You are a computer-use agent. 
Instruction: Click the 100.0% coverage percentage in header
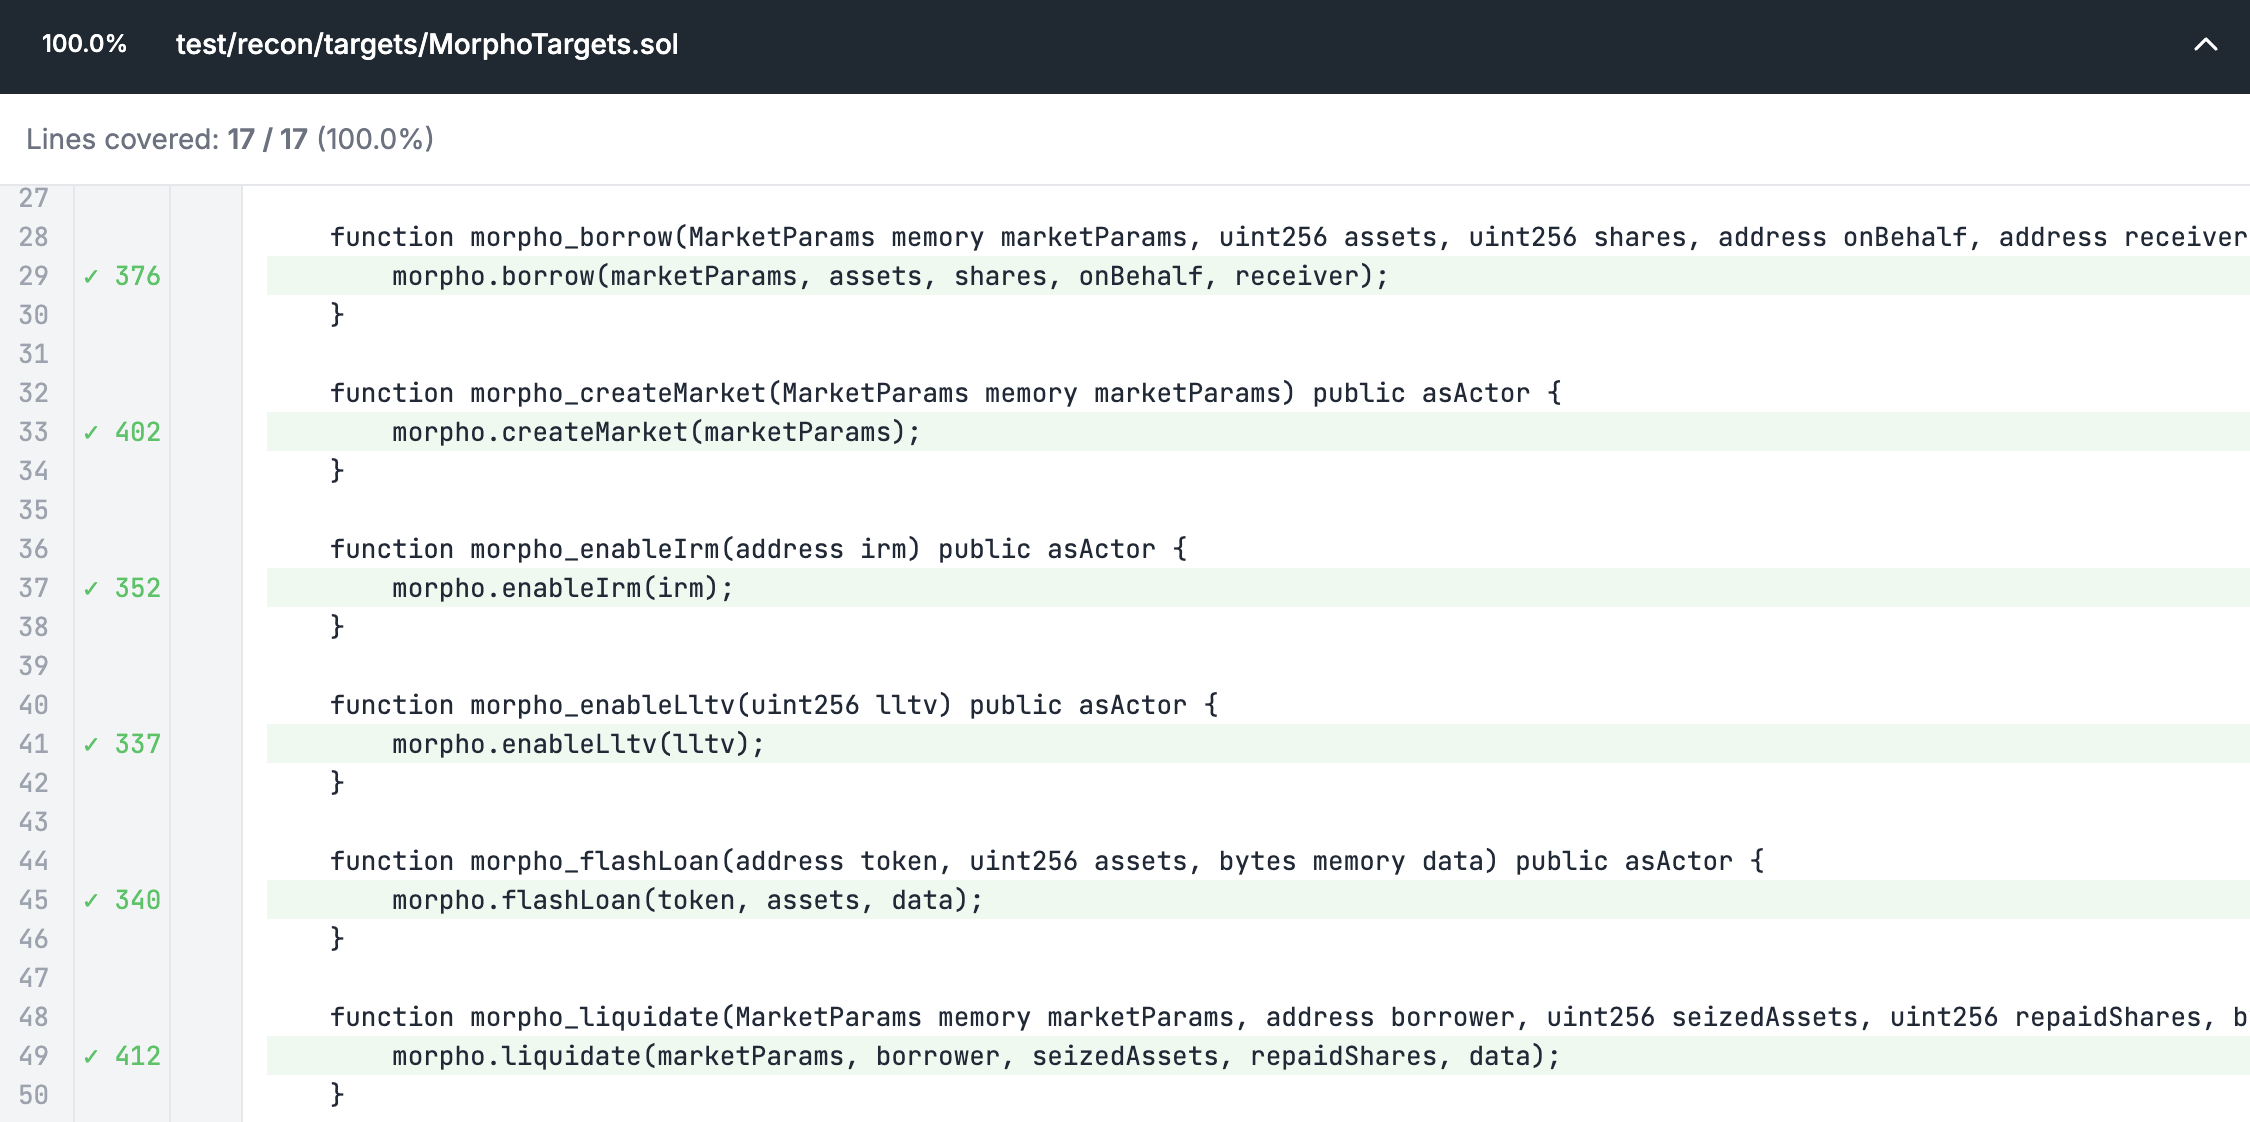coord(84,44)
